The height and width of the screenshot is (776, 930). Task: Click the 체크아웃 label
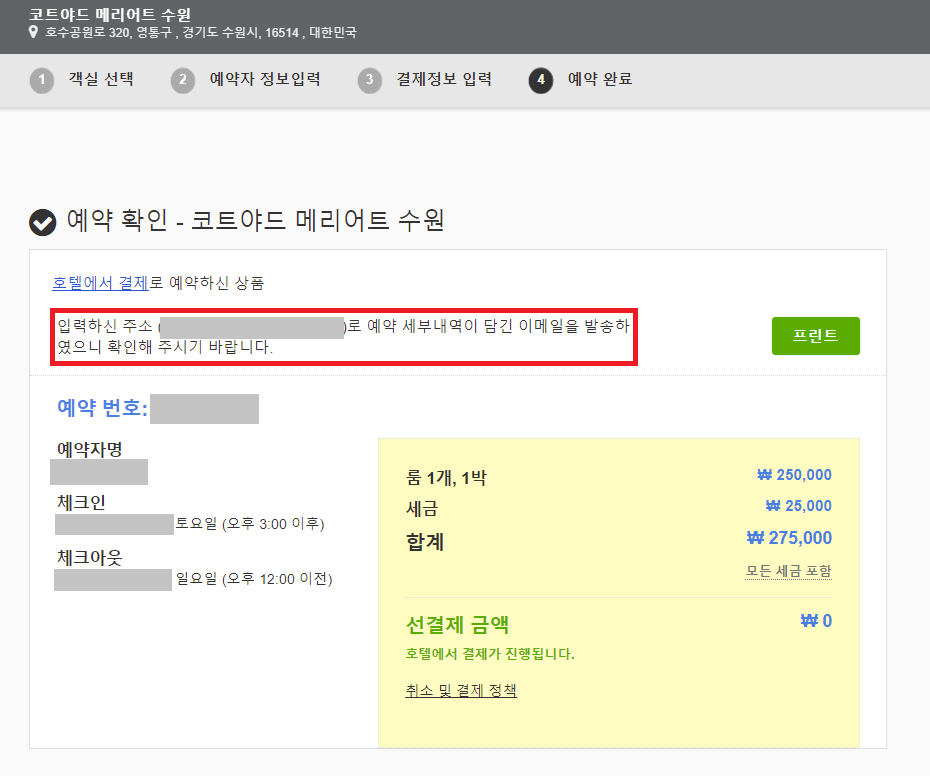(90, 558)
